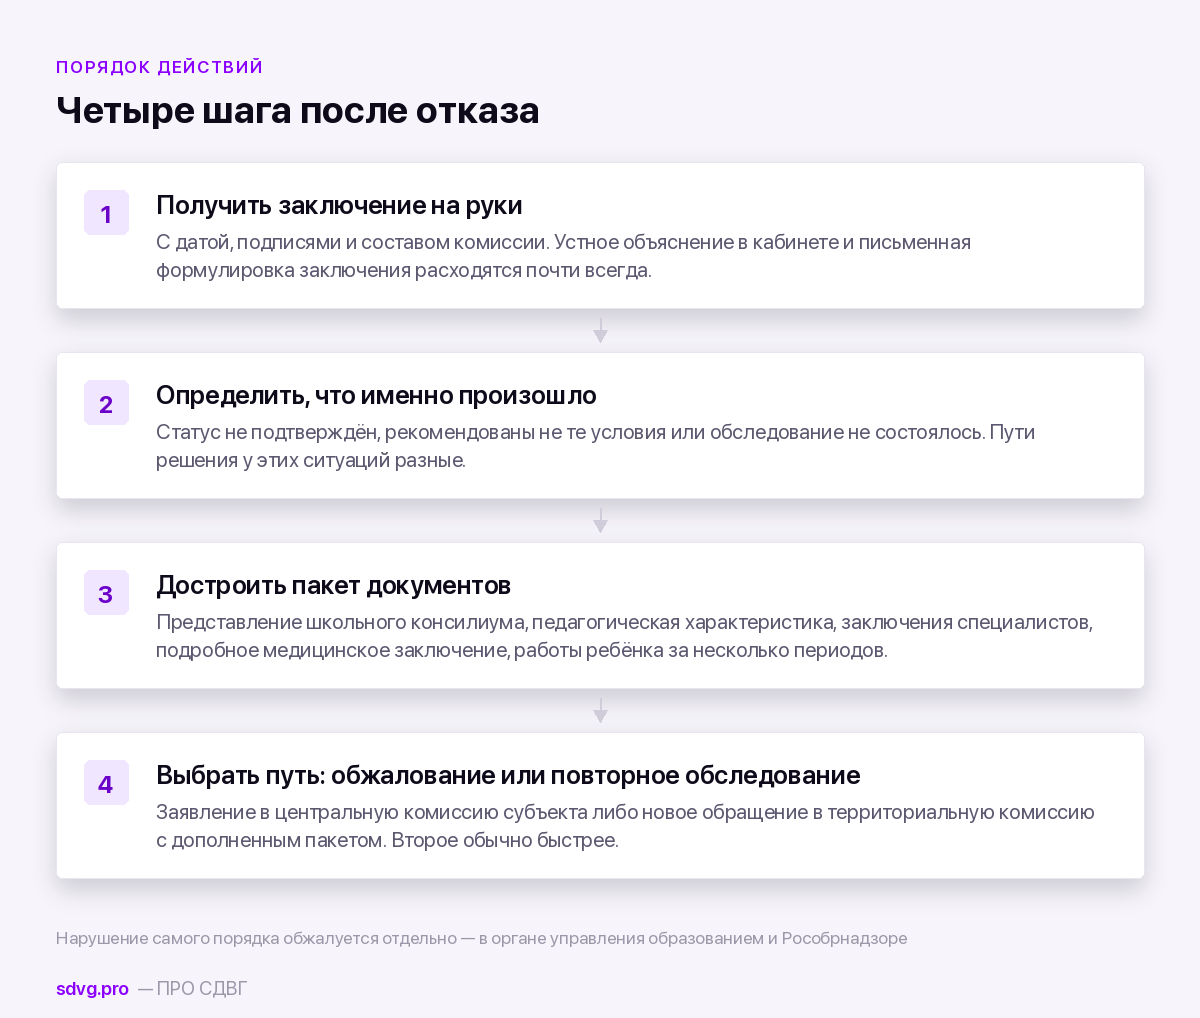Viewport: 1200px width, 1018px height.
Task: Click description starting 'Статус не подтверждён'
Action: coord(595,446)
